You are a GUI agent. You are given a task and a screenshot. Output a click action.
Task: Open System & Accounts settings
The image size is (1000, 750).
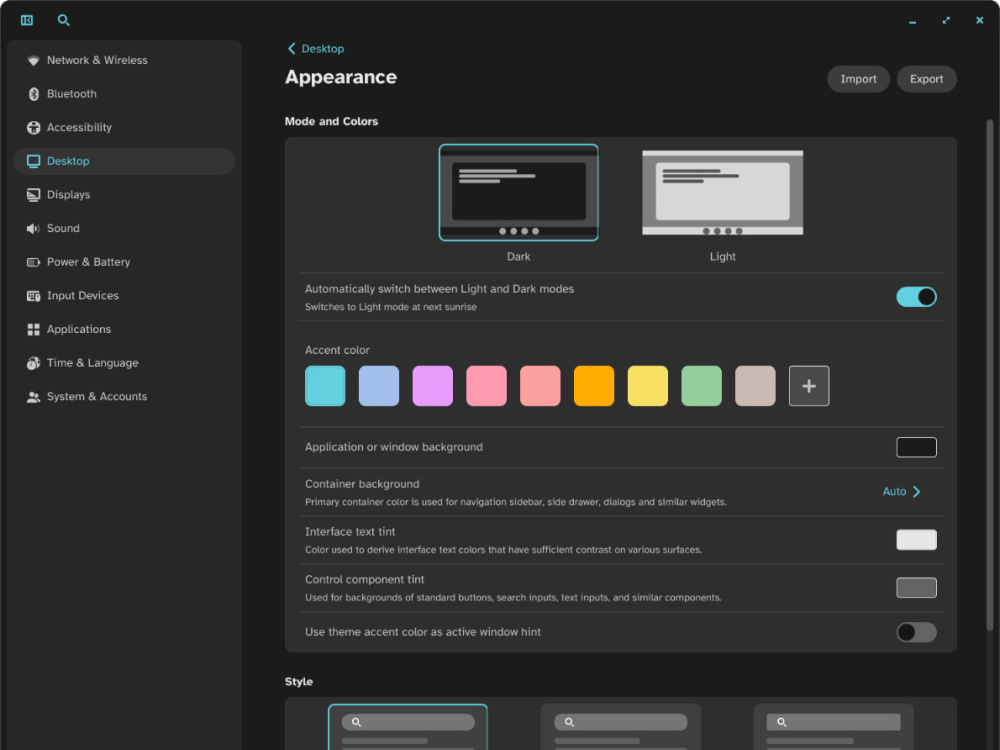click(x=124, y=397)
